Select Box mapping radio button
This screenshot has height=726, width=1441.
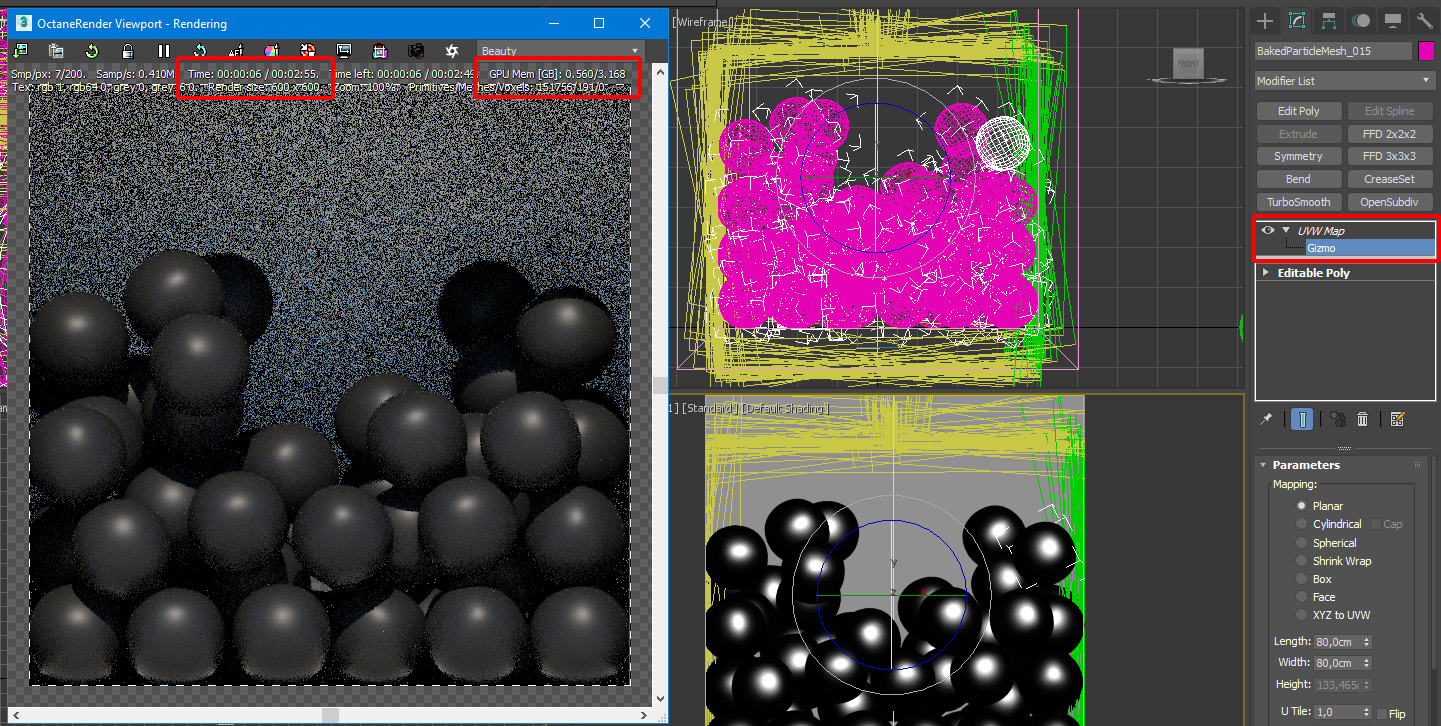tap(1302, 579)
